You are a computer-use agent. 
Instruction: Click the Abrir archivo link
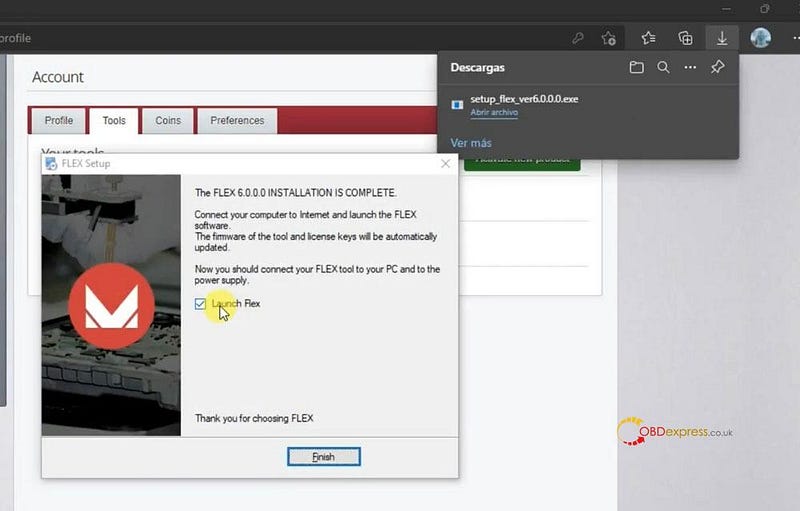tap(494, 112)
